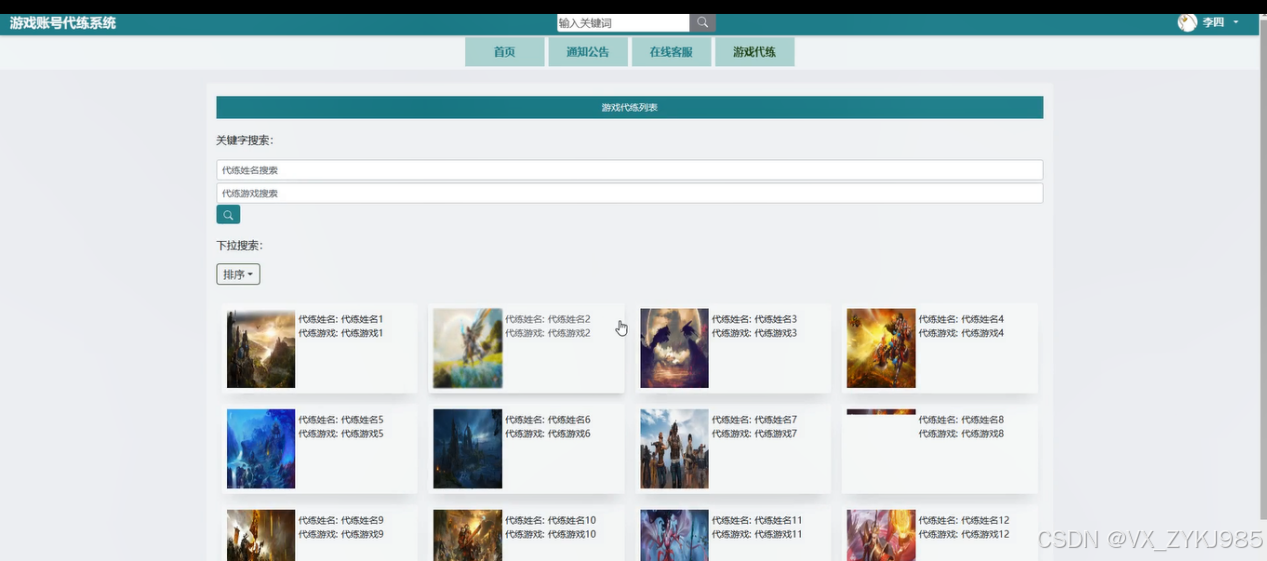Open the thumbnail for 代练姓名5
Image resolution: width=1267 pixels, height=561 pixels.
pyautogui.click(x=261, y=449)
